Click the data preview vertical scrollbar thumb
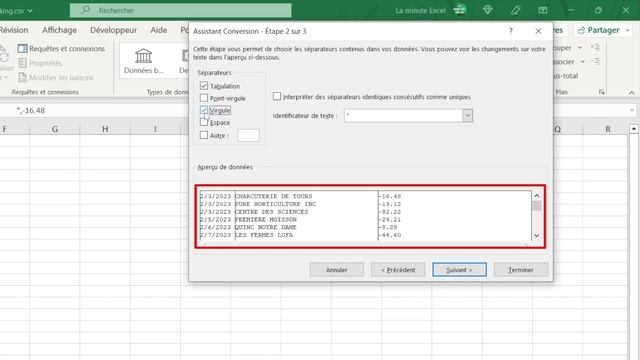The height and width of the screenshot is (360, 640). [x=537, y=206]
